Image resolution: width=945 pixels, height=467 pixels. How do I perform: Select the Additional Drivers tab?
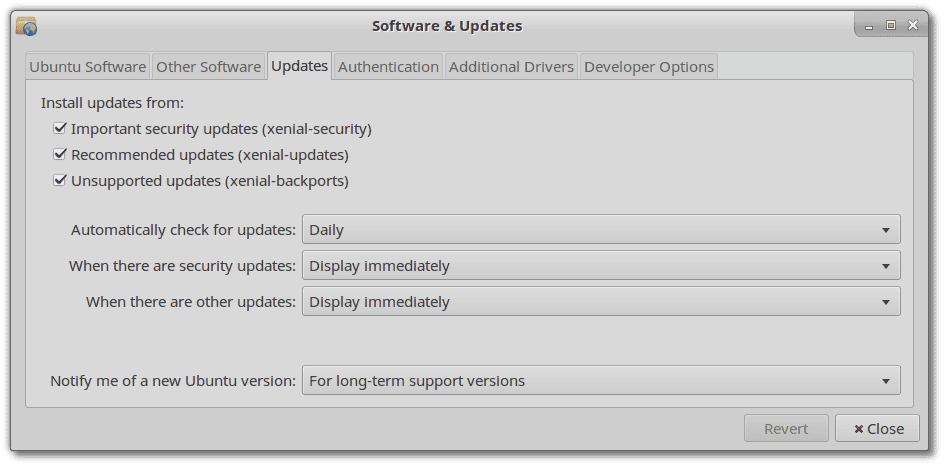511,66
